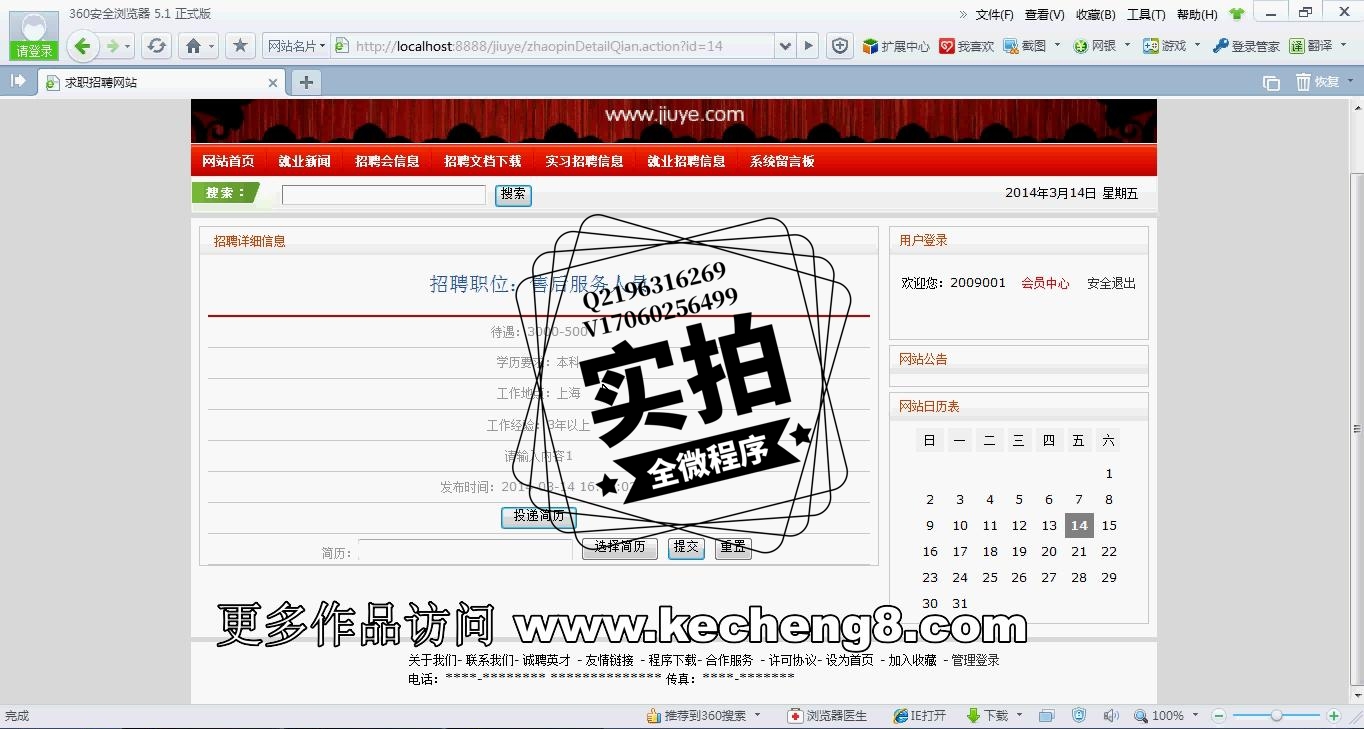Open the 网银 online banking tool

coord(1094,46)
